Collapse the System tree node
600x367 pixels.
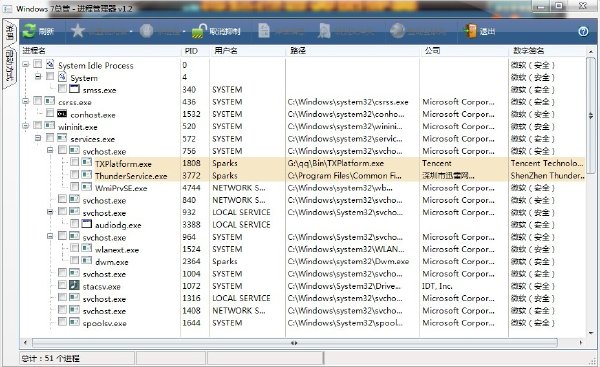click(x=38, y=77)
